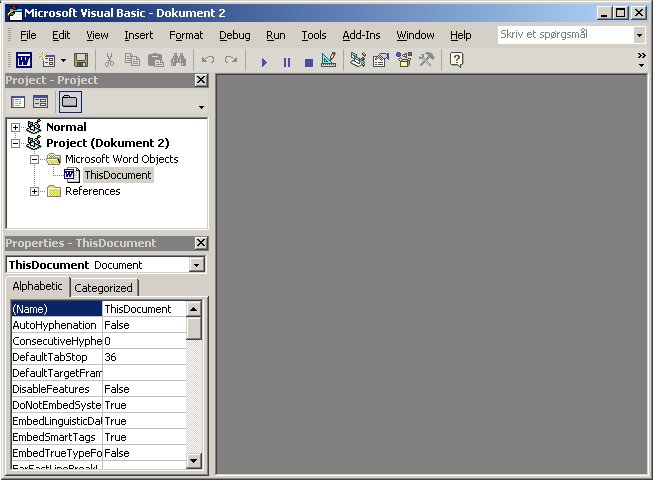Open the Insert UserForm dropdown arrow

coord(63,60)
